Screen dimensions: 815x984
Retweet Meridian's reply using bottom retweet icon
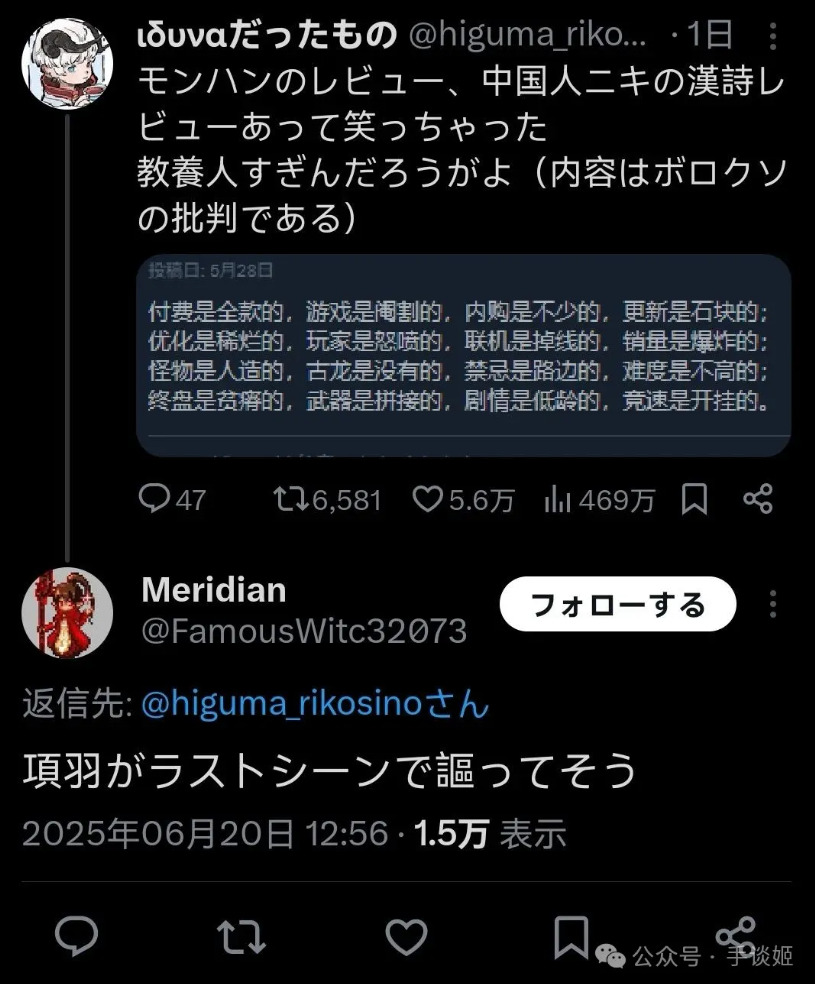point(242,937)
